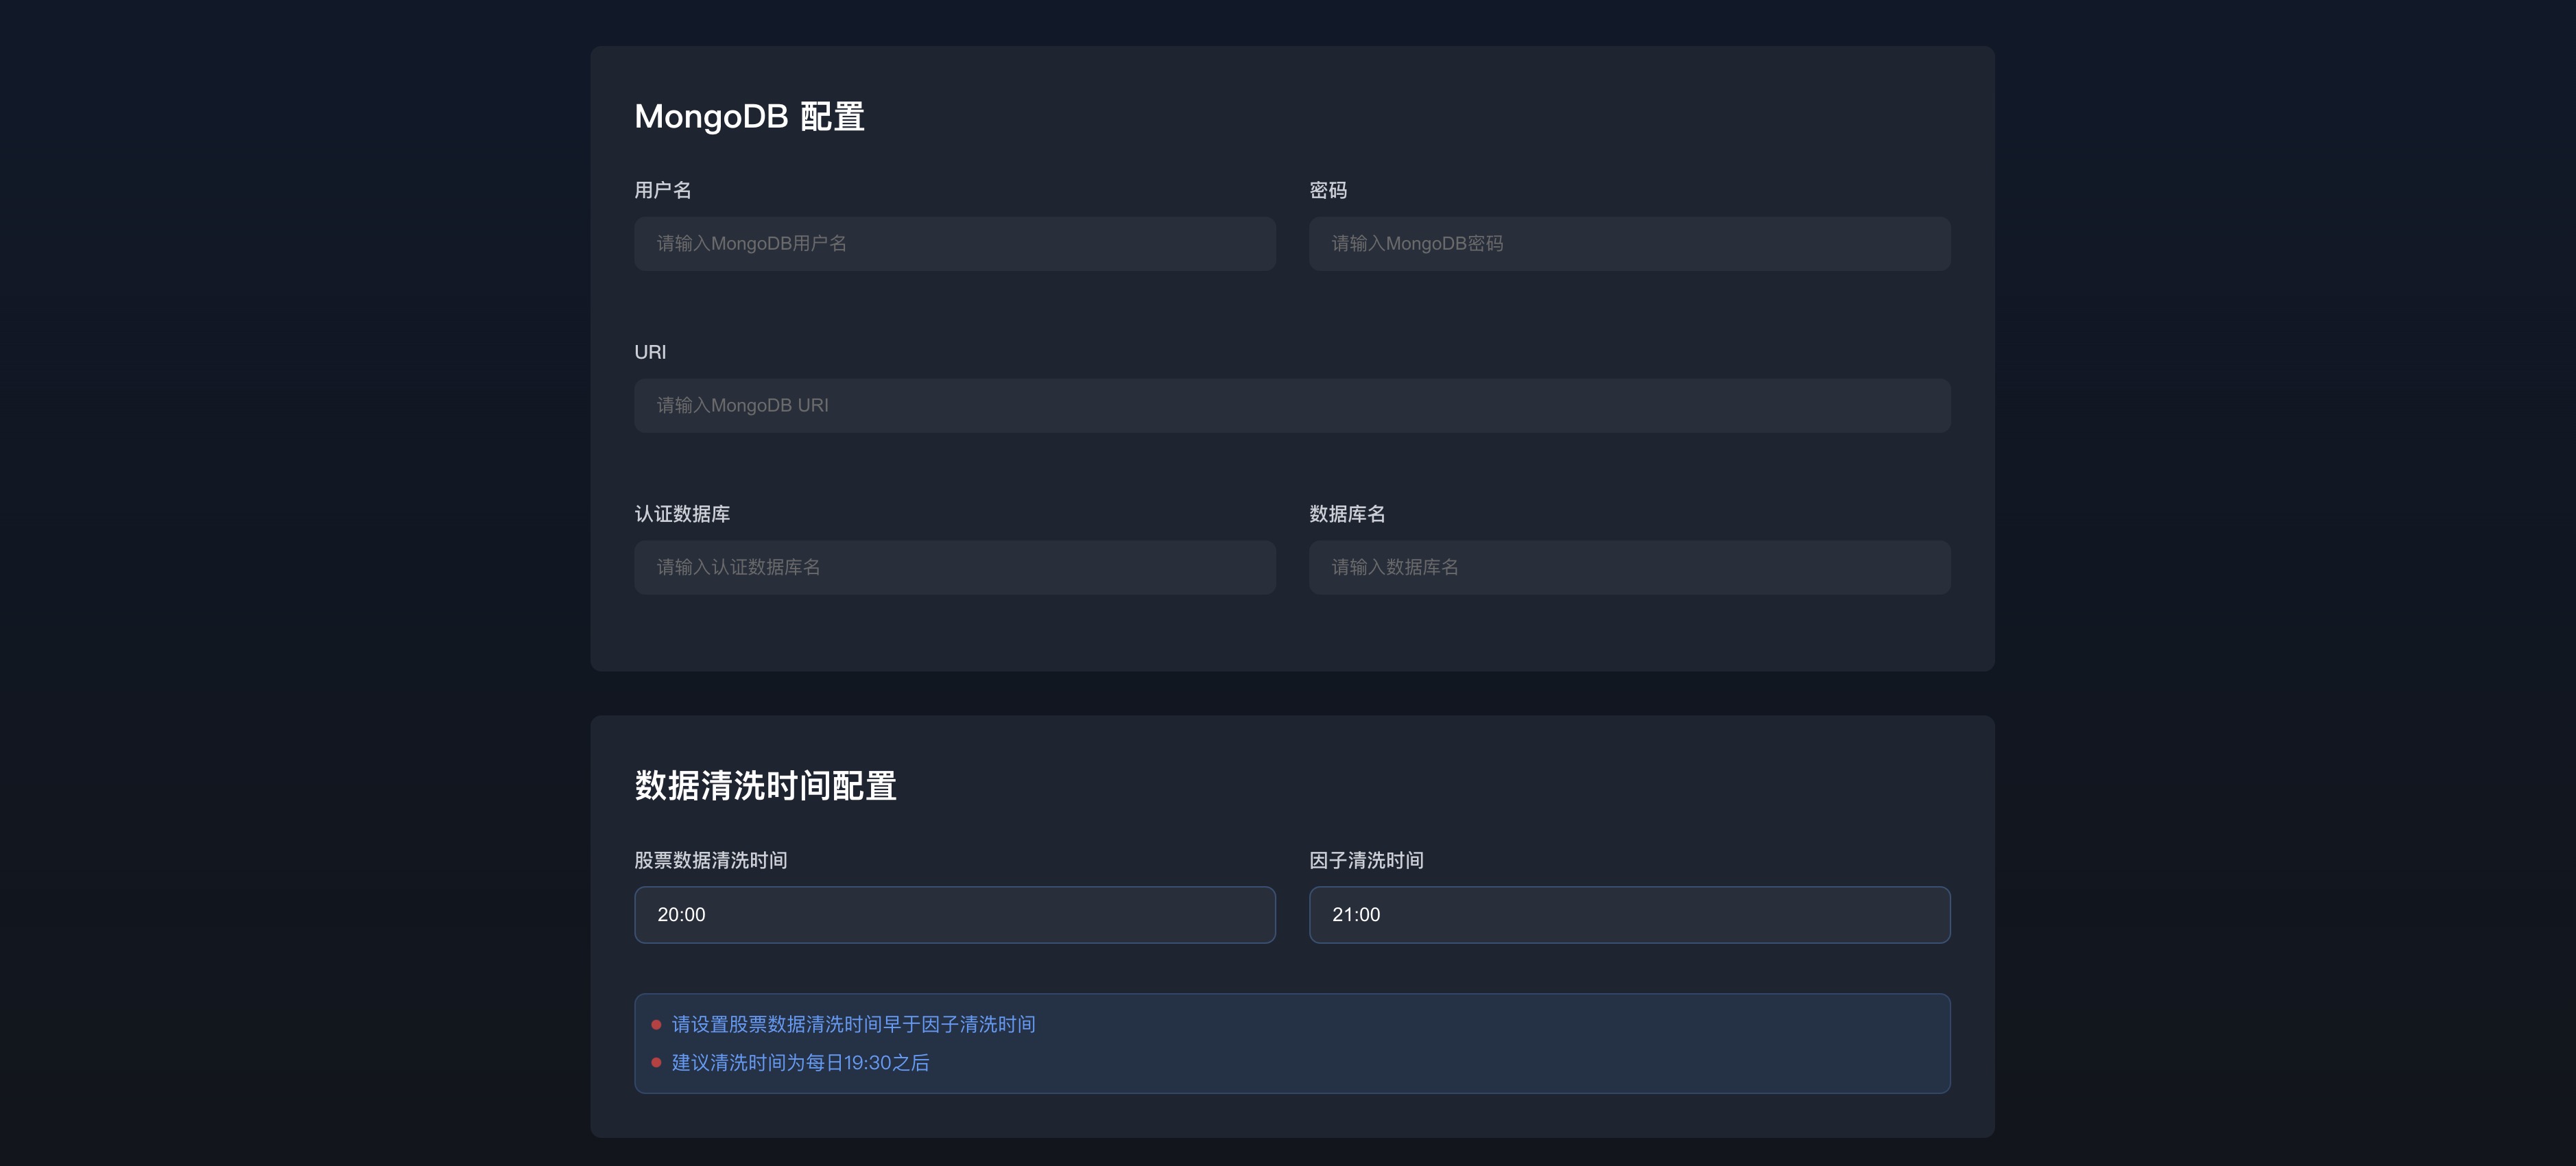The image size is (2576, 1166).
Task: Select the MongoDB 配置 section heading
Action: coord(749,117)
